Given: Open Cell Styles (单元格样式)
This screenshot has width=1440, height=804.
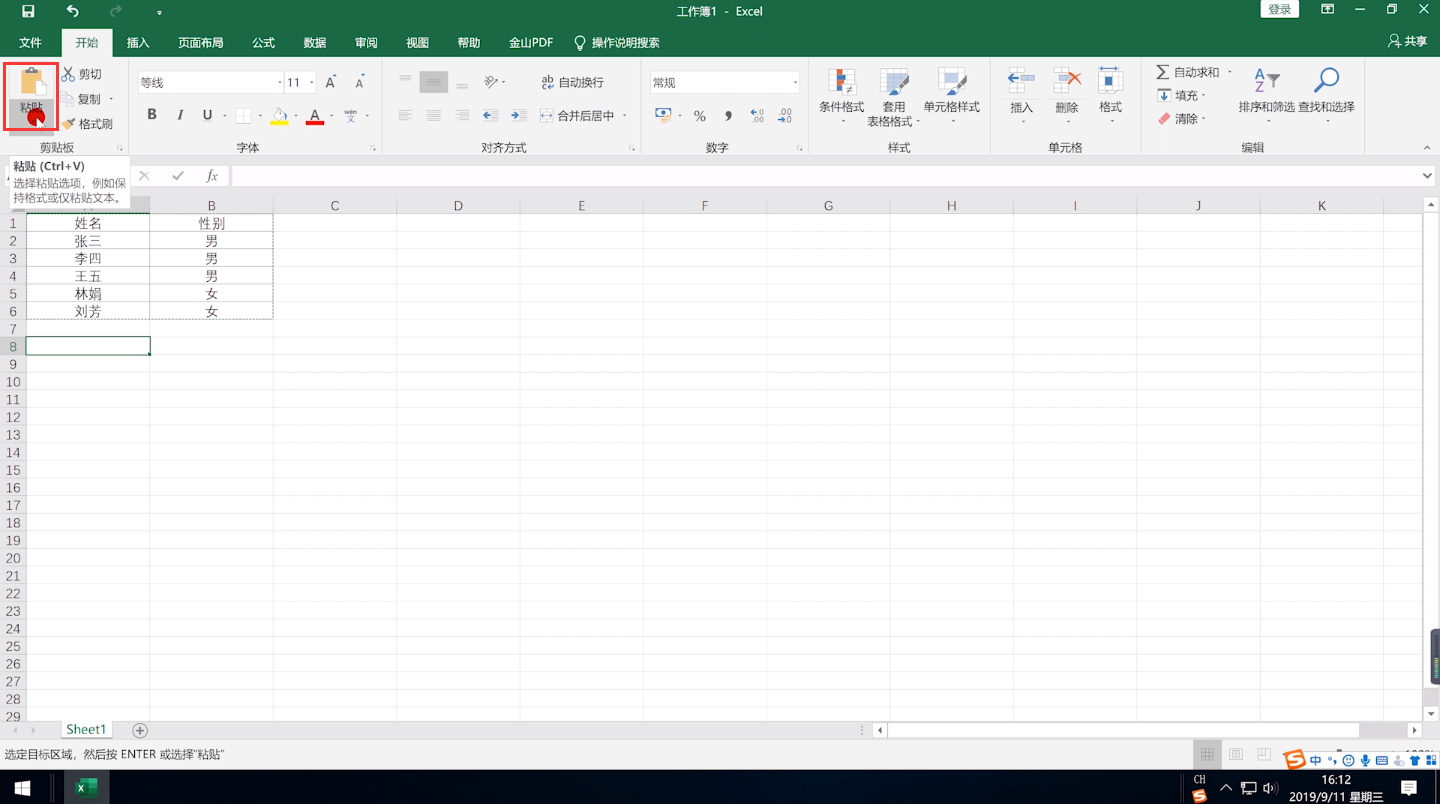Looking at the screenshot, I should 951,96.
